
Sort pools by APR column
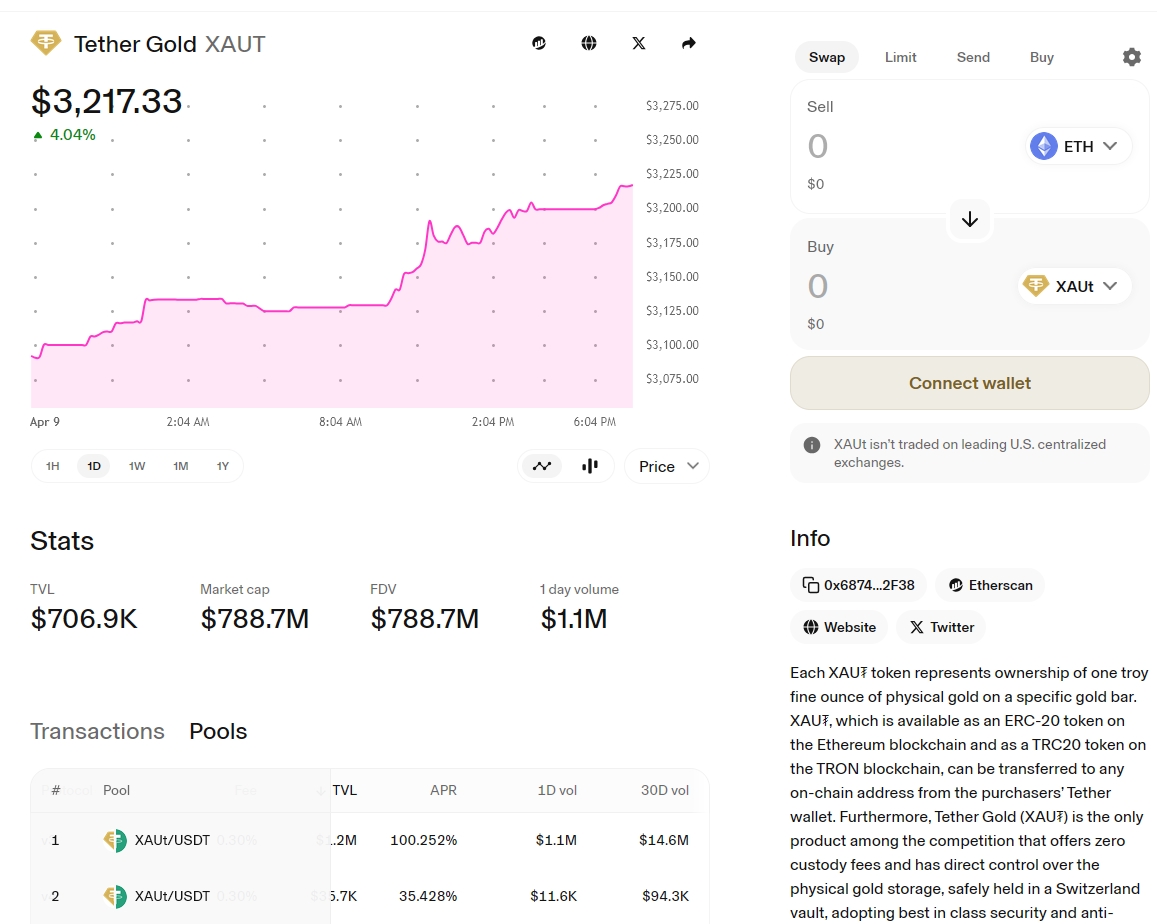click(x=443, y=790)
